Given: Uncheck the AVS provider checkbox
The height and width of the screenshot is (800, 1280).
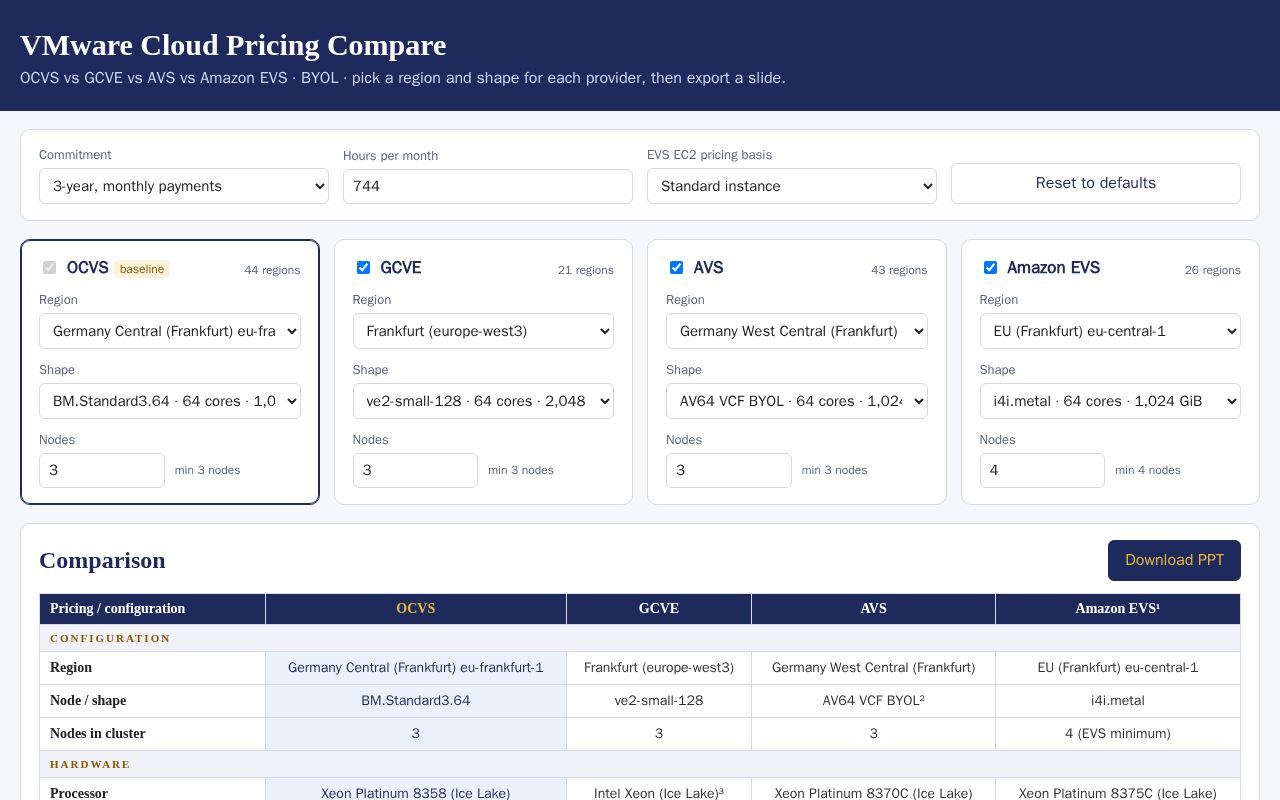Looking at the screenshot, I should 676,267.
